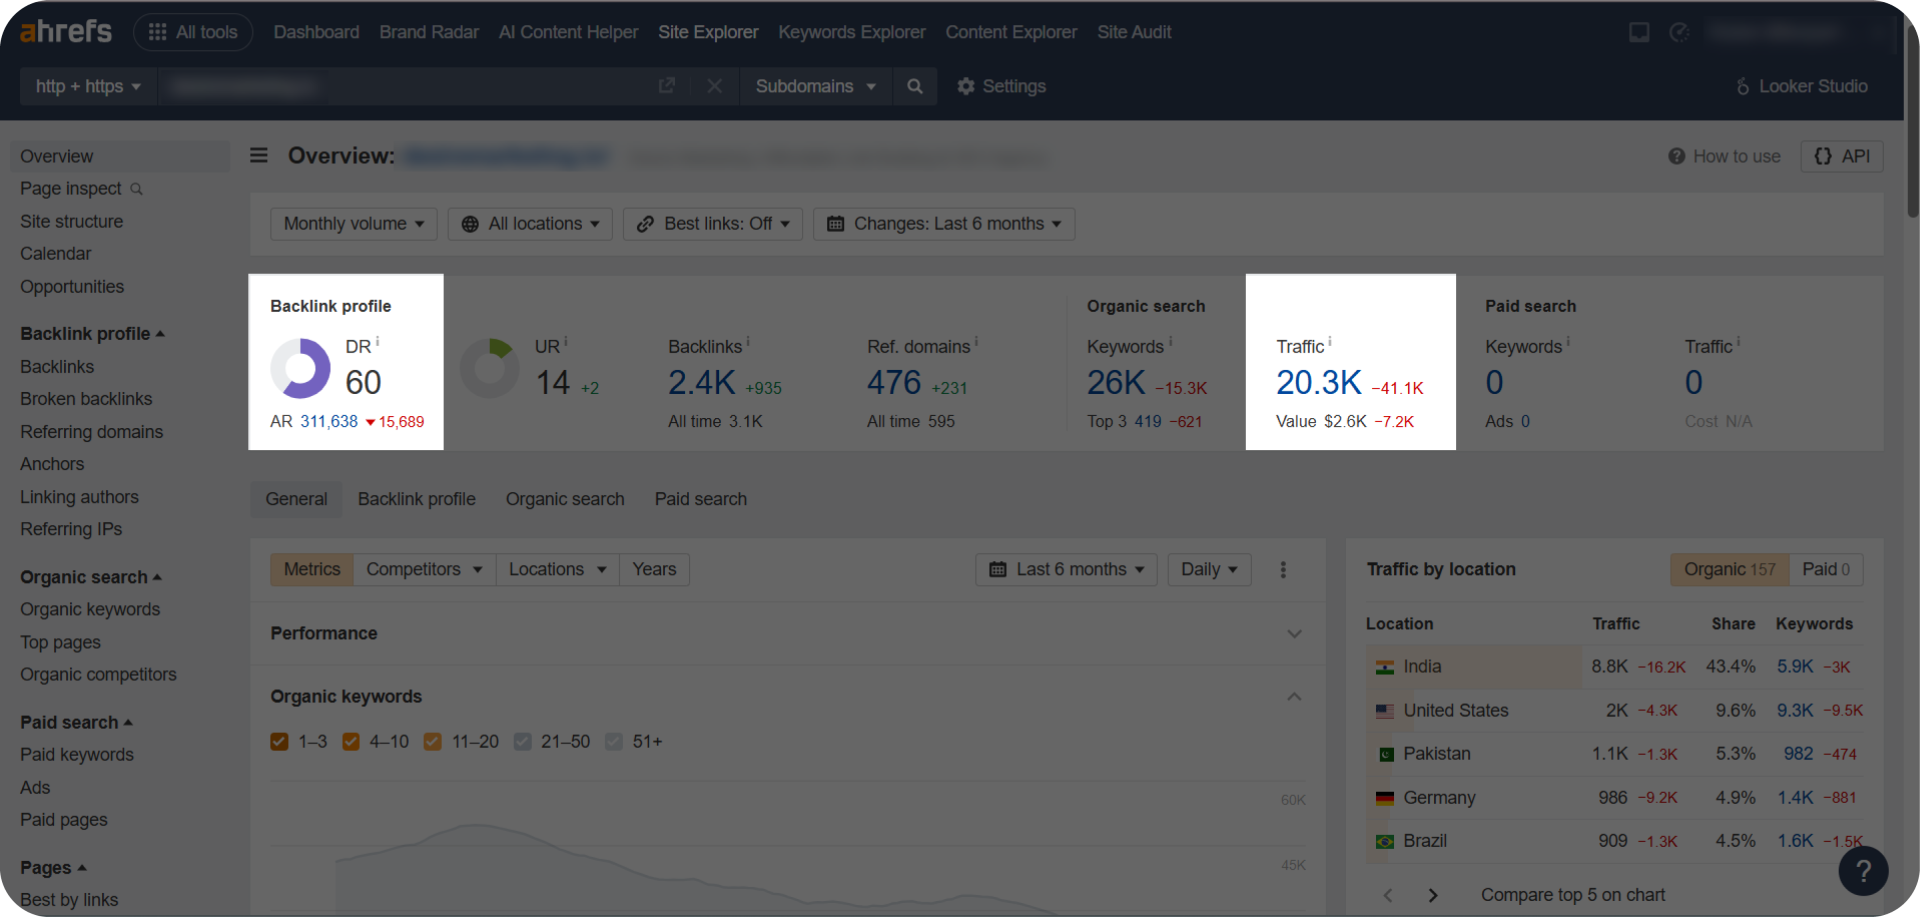Open Looker Studio integration
The width and height of the screenshot is (1920, 917).
1802,86
